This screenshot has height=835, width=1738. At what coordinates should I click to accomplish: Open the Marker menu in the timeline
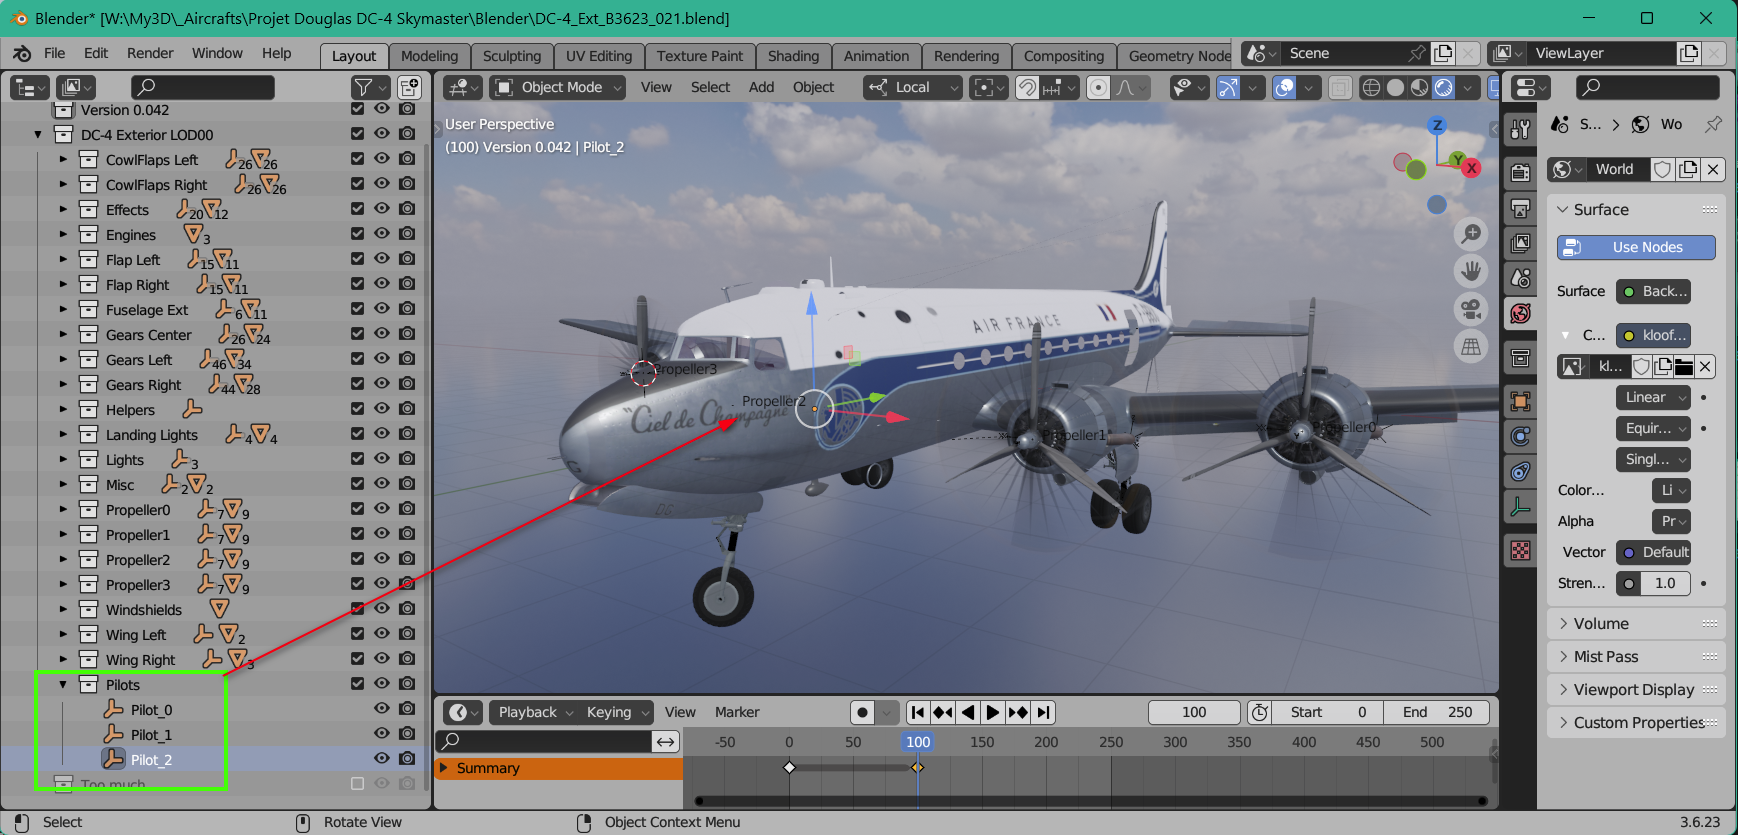point(737,712)
